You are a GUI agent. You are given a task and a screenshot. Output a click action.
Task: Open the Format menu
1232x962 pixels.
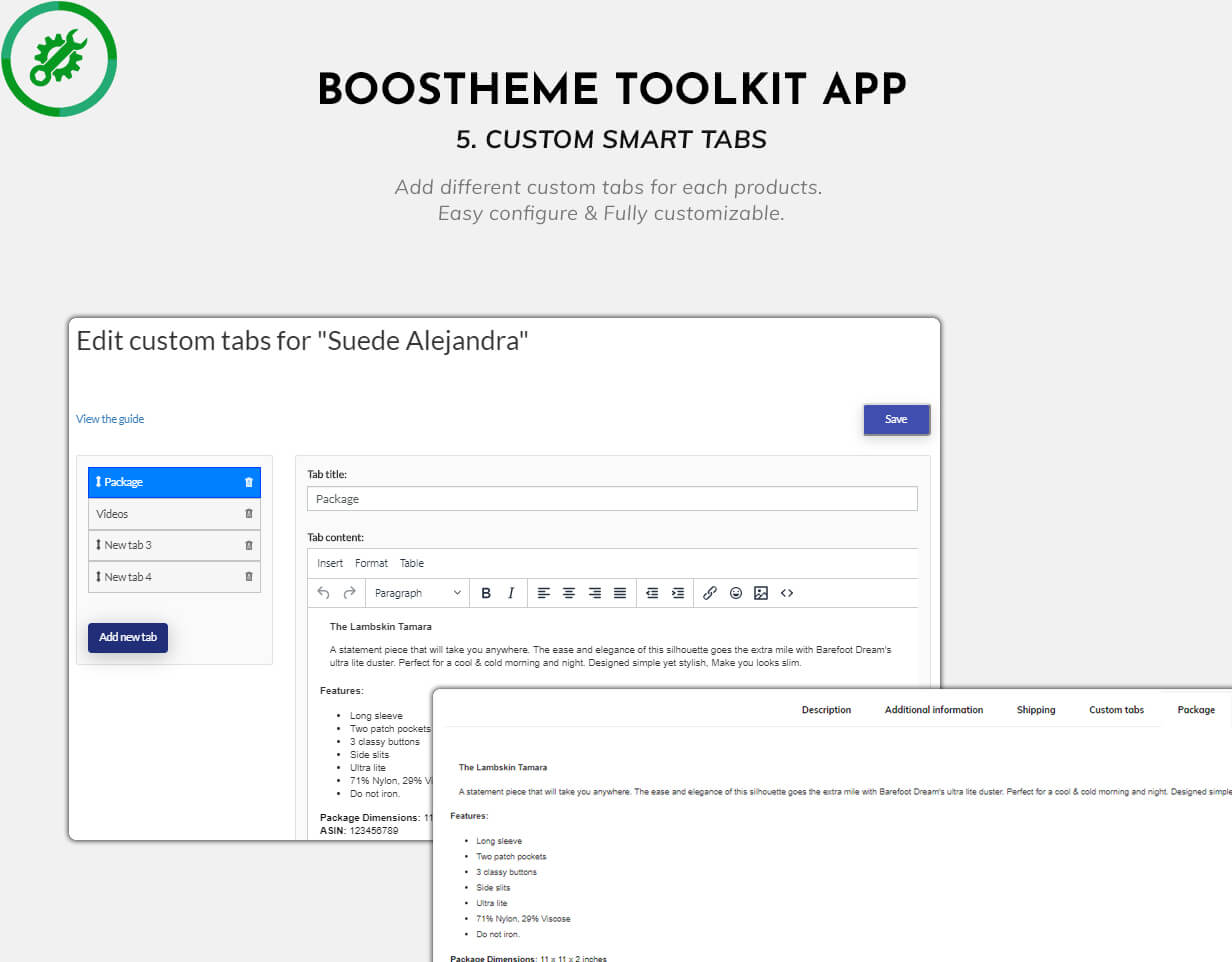(371, 563)
